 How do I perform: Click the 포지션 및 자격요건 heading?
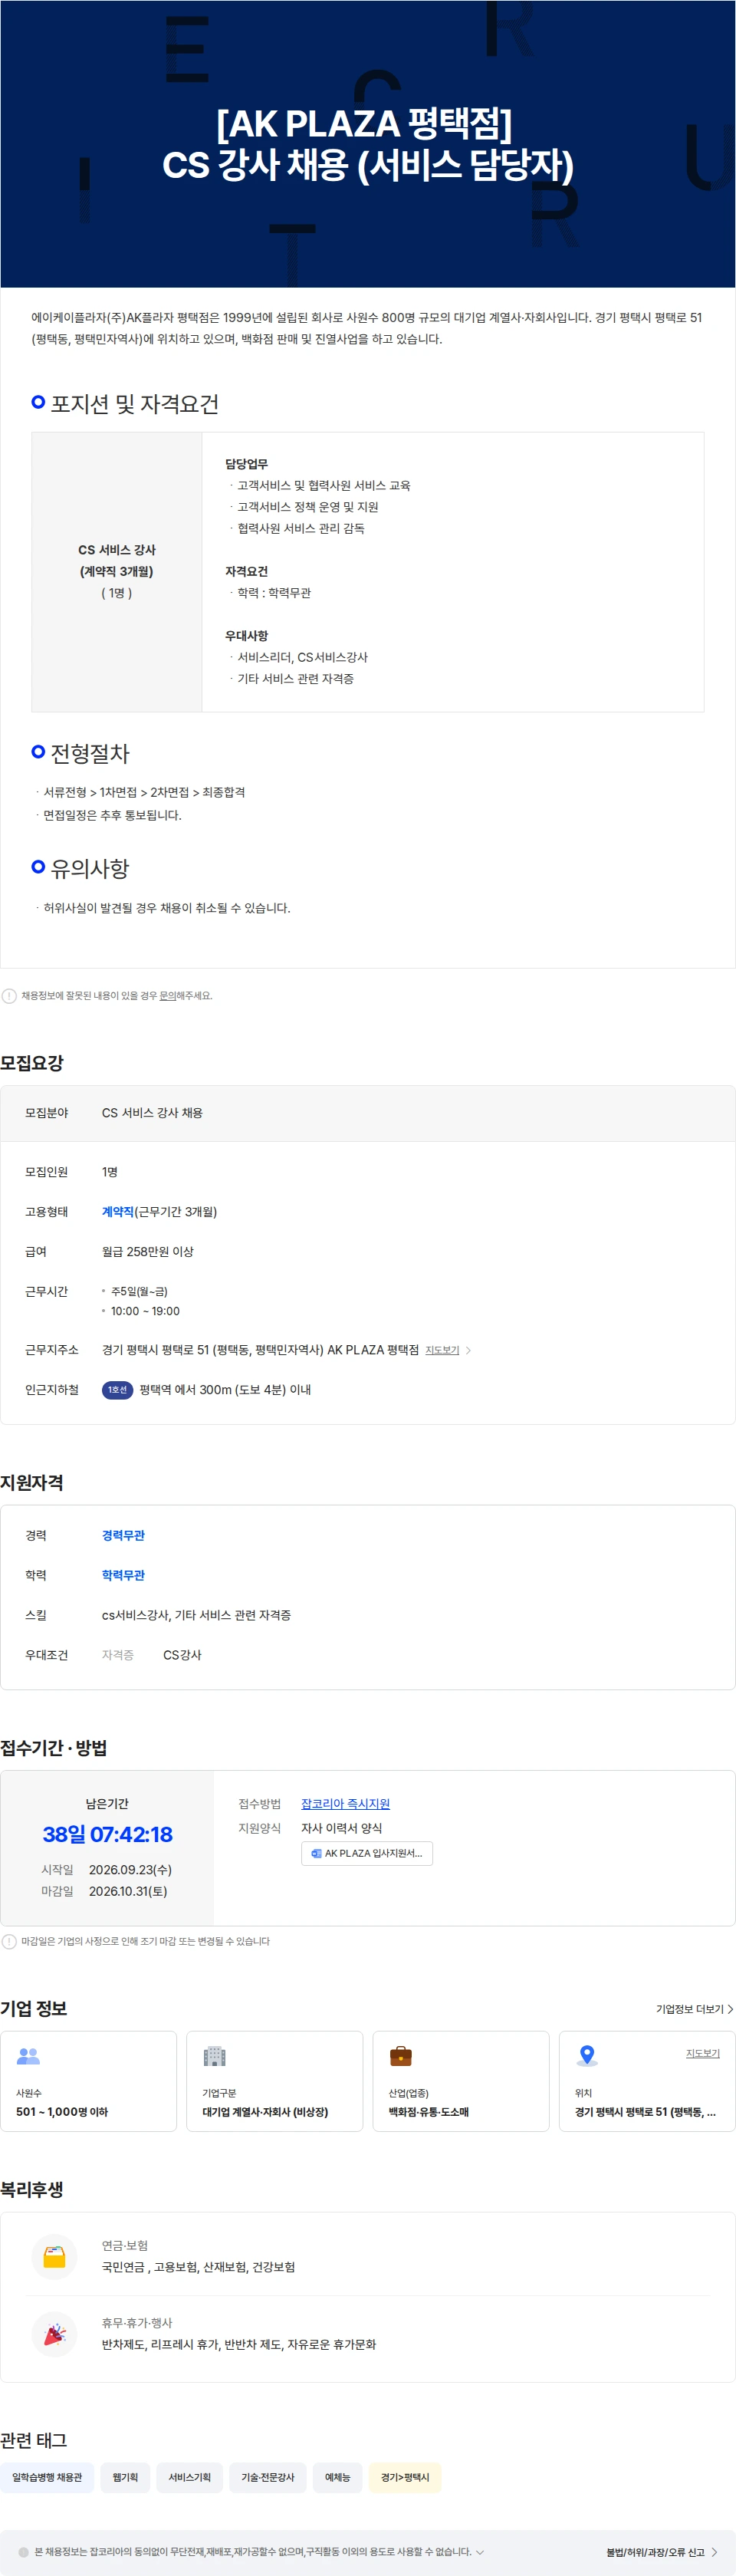pos(134,404)
